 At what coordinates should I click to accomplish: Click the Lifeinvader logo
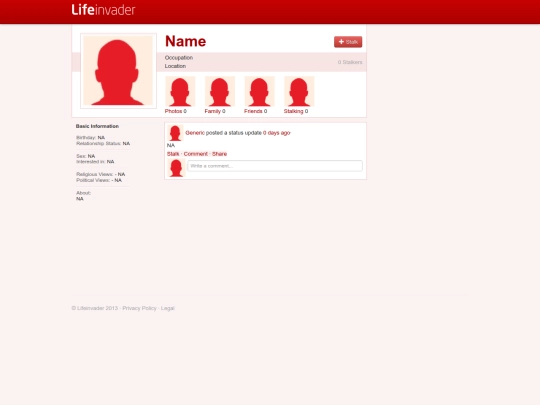click(x=103, y=10)
